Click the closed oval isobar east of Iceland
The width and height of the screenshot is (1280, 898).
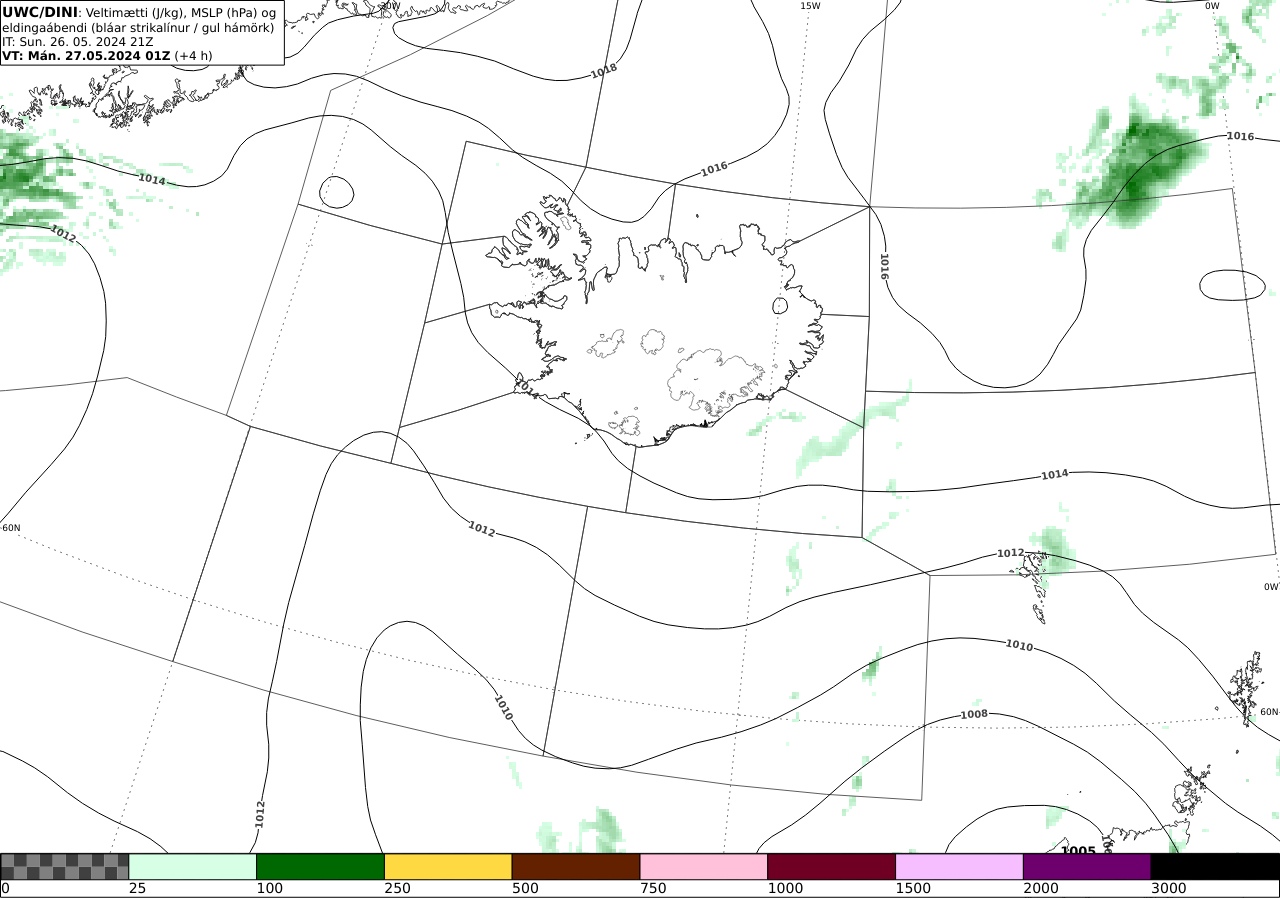coord(1232,285)
